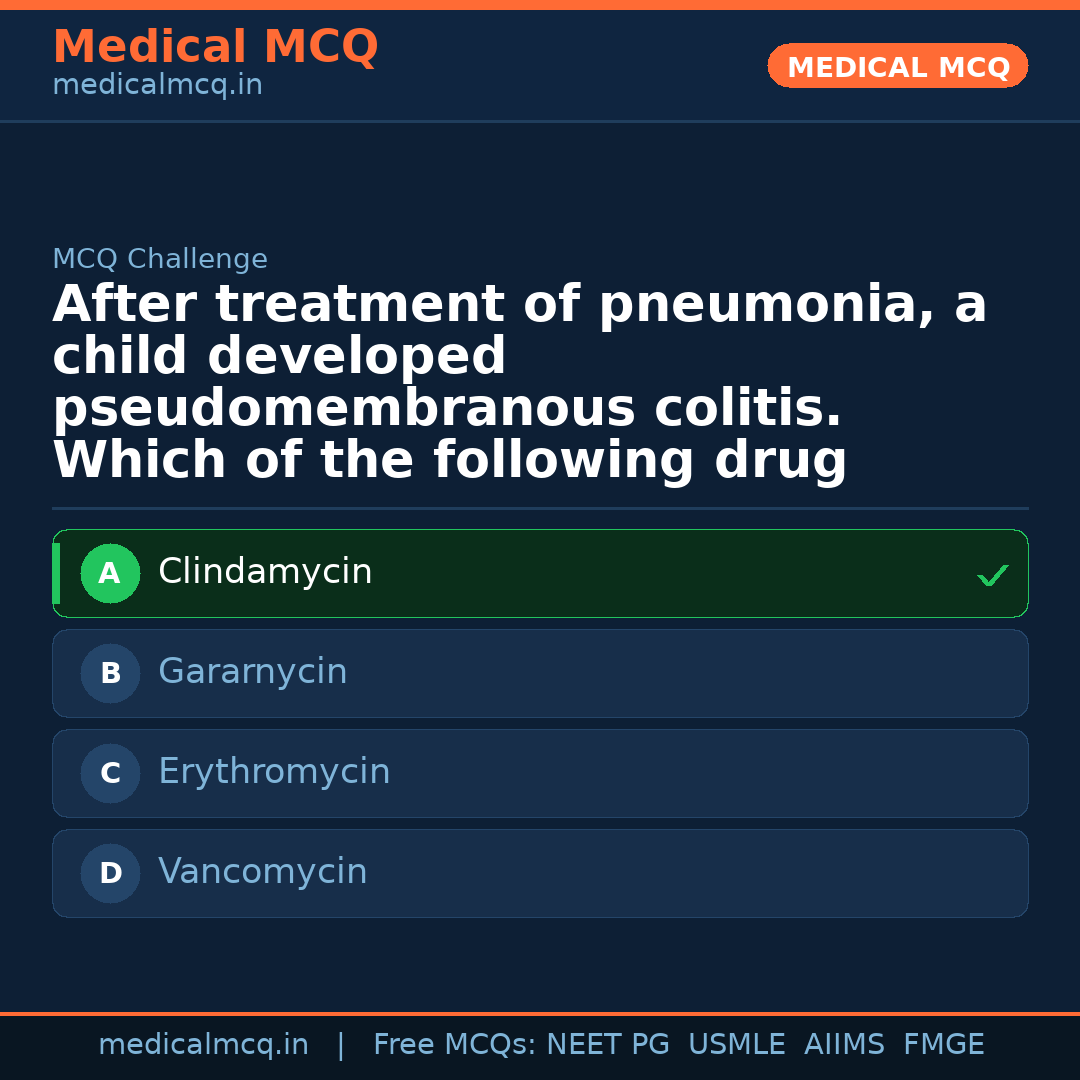Image resolution: width=1080 pixels, height=1080 pixels.
Task: Choose the Vancomycin answer option
Action: pos(540,874)
